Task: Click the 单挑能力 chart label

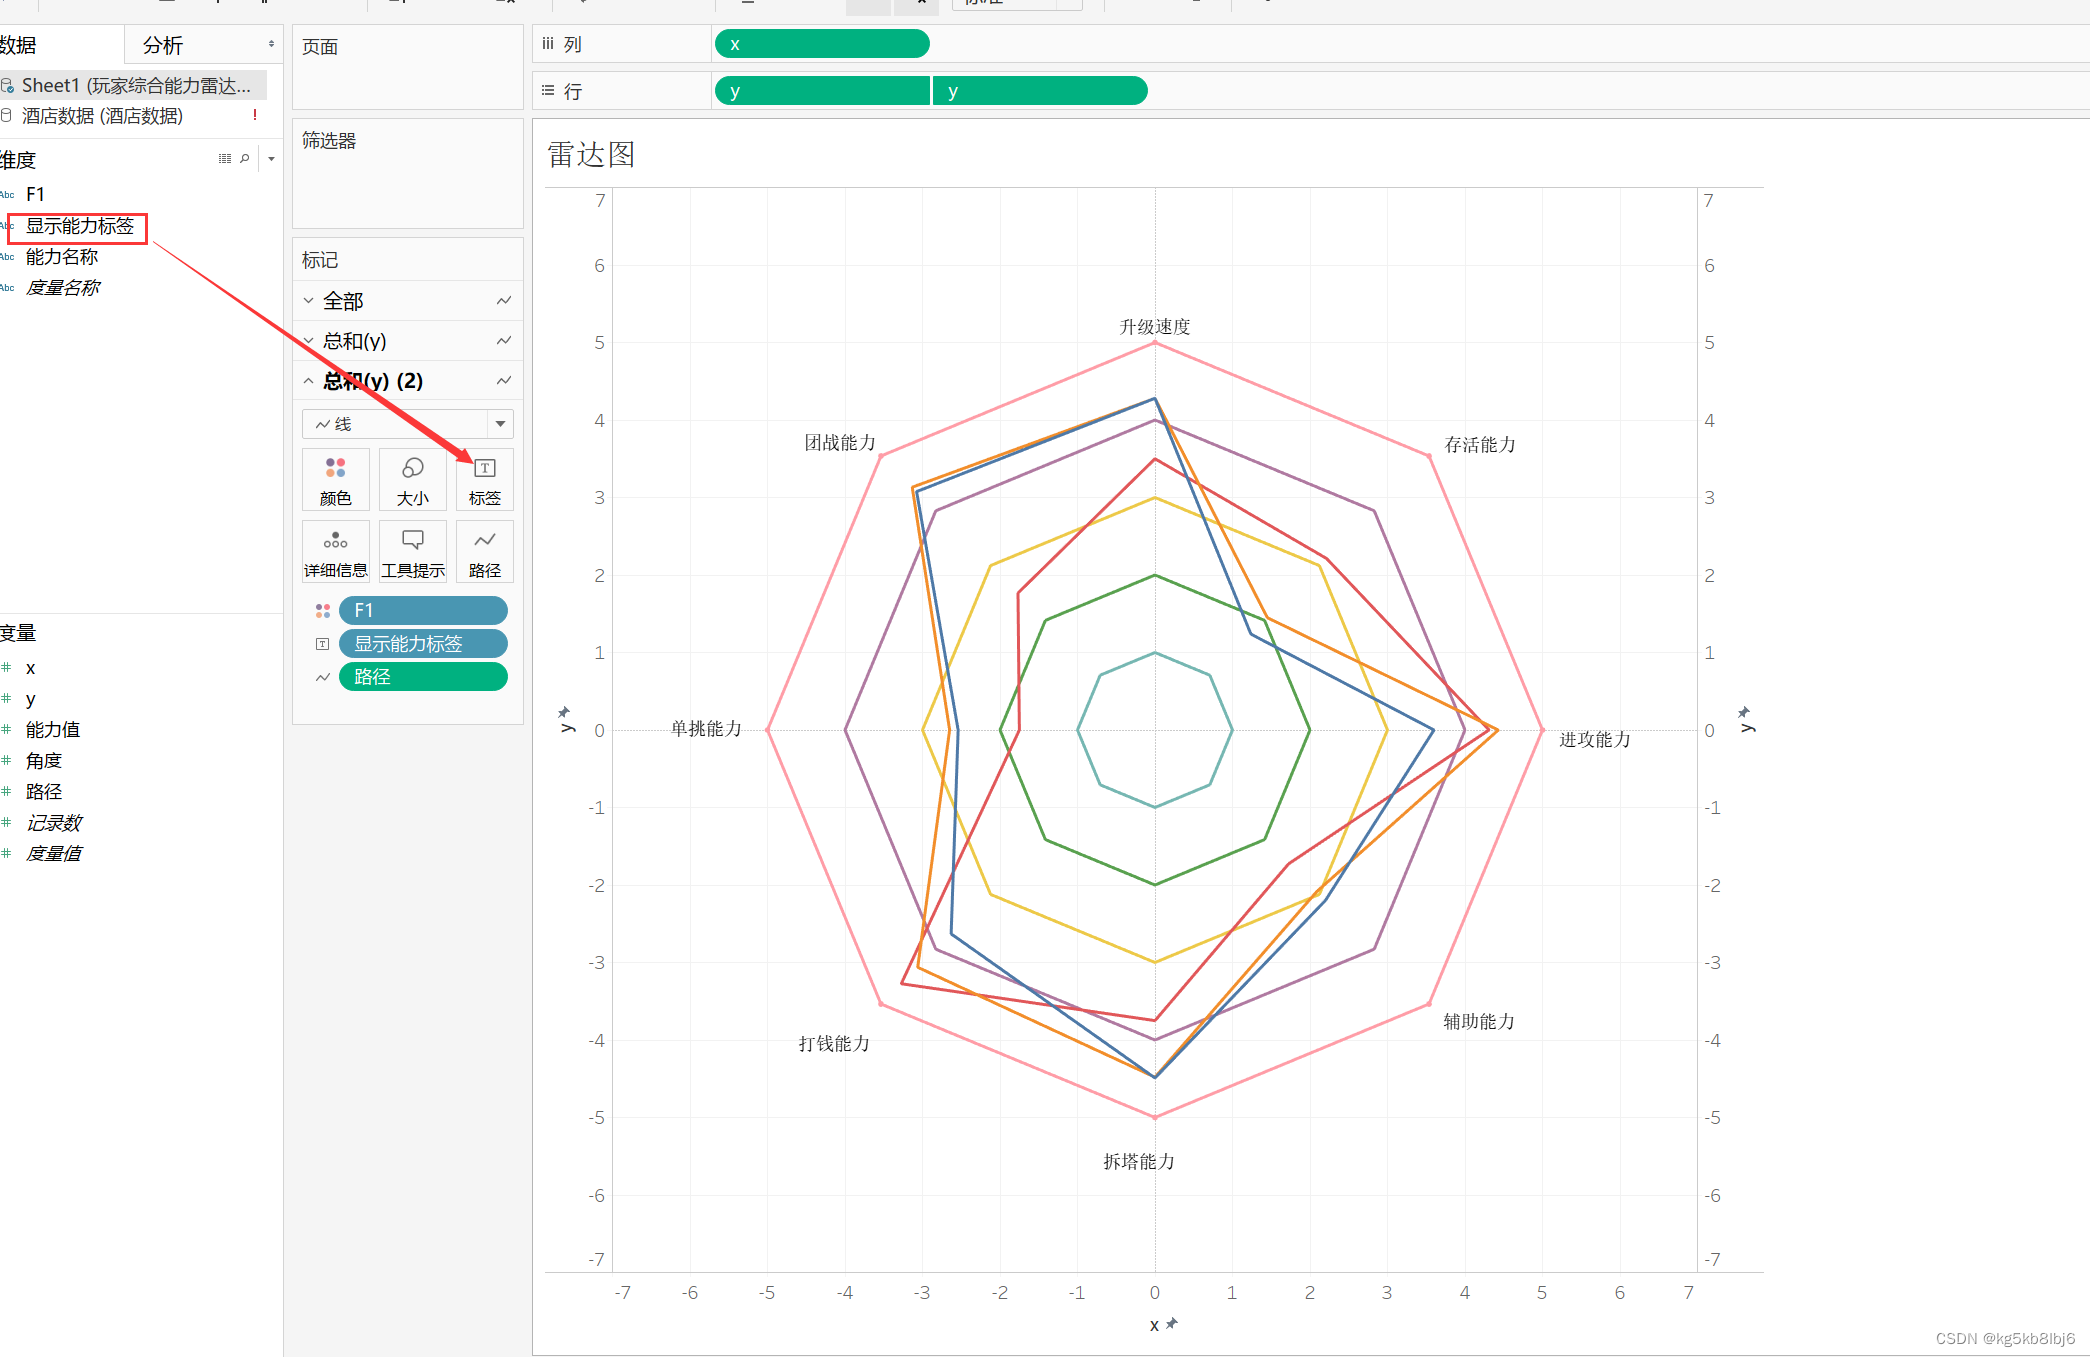Action: (706, 728)
